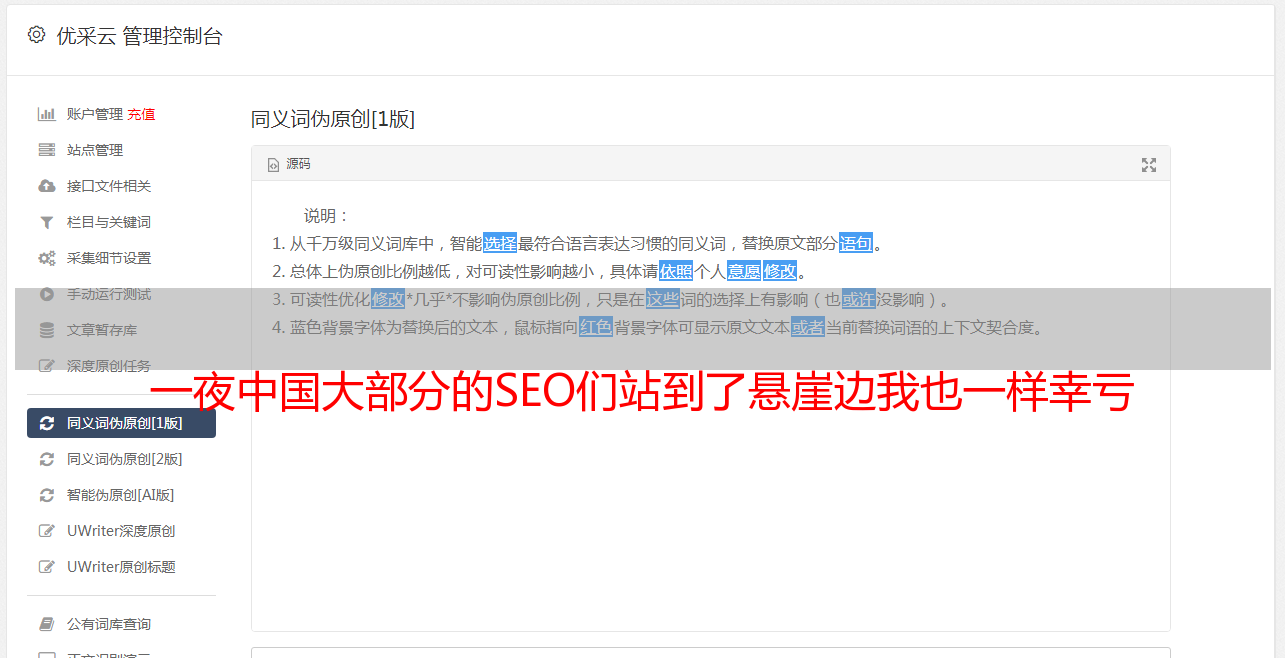Open the red 充值 recharge link
The width and height of the screenshot is (1285, 658).
[141, 114]
